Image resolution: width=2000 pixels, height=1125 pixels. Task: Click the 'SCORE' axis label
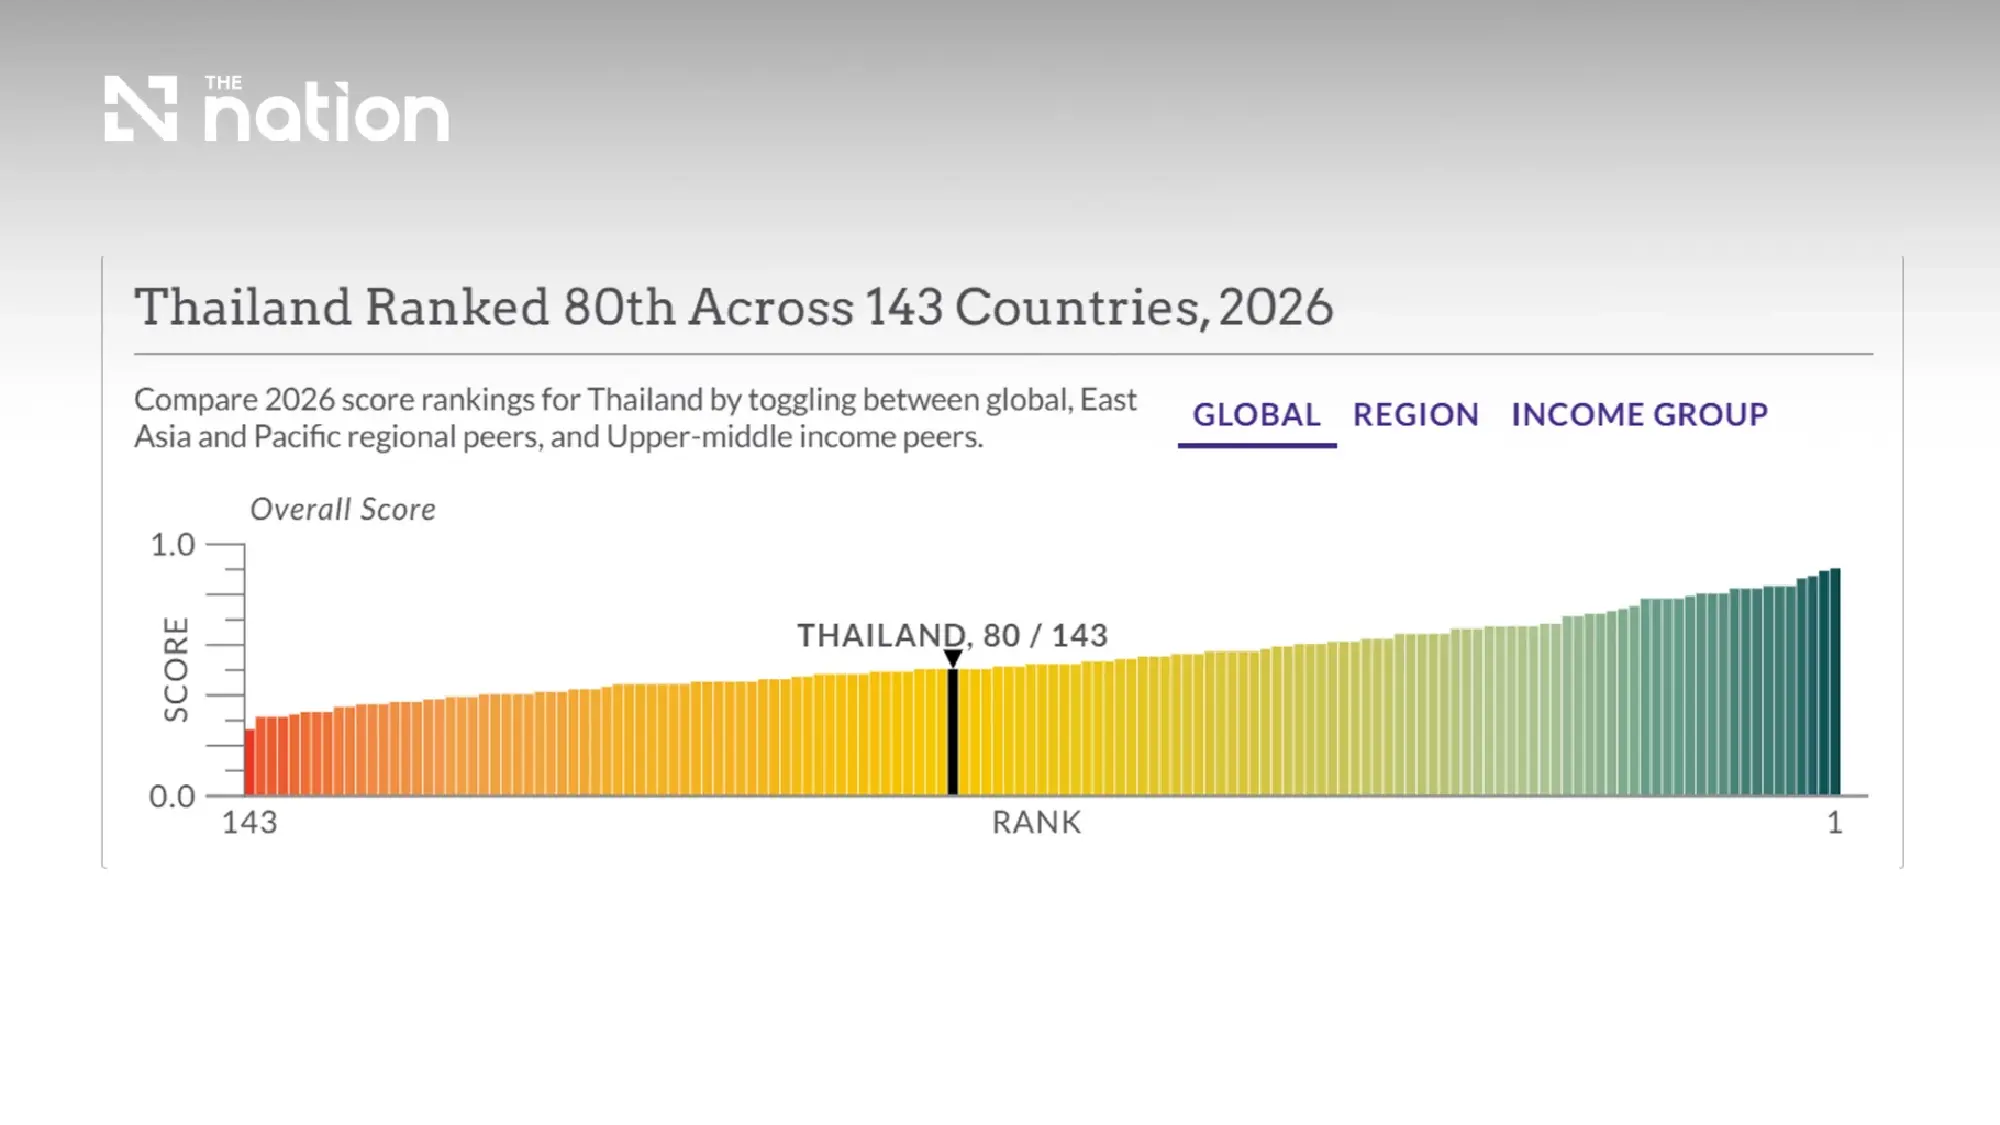coord(176,669)
